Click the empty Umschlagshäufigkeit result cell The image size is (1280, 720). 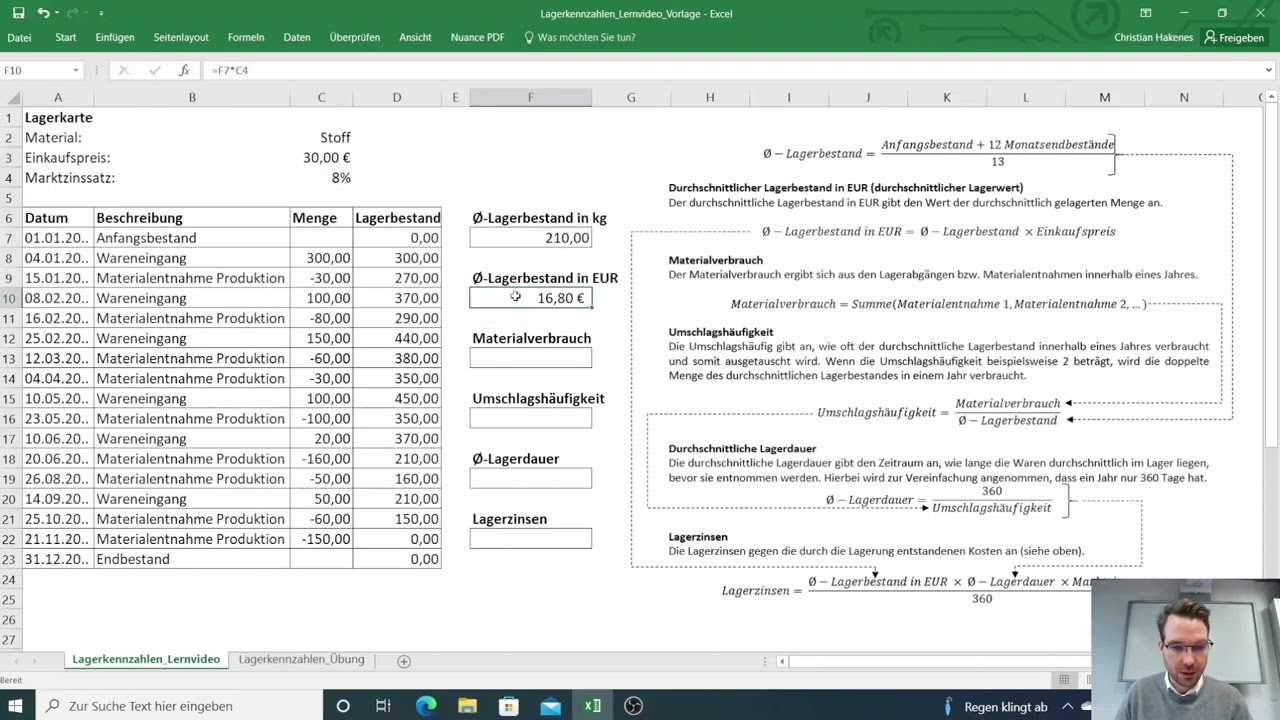530,418
